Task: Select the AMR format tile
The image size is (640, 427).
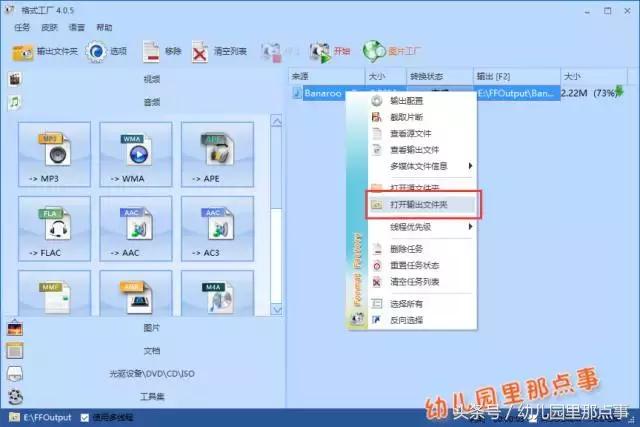Action: click(x=136, y=293)
